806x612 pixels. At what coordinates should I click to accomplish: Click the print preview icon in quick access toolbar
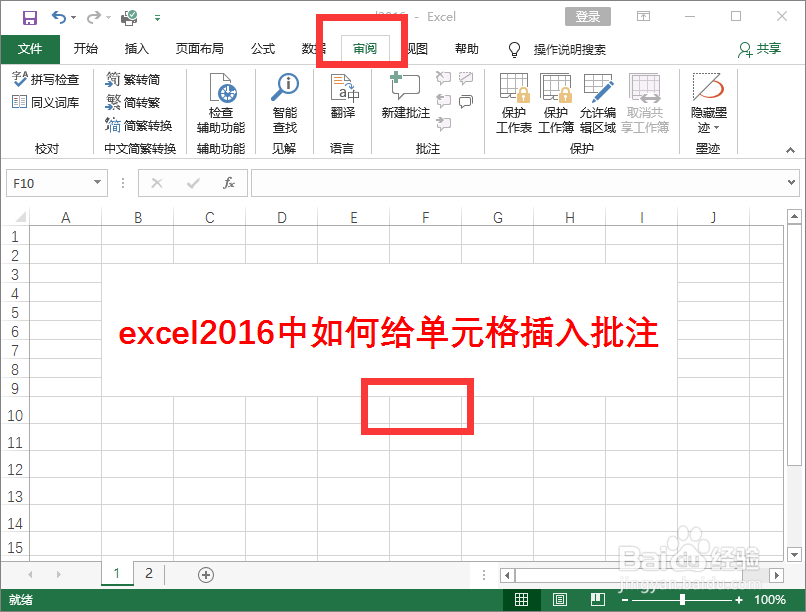click(129, 18)
